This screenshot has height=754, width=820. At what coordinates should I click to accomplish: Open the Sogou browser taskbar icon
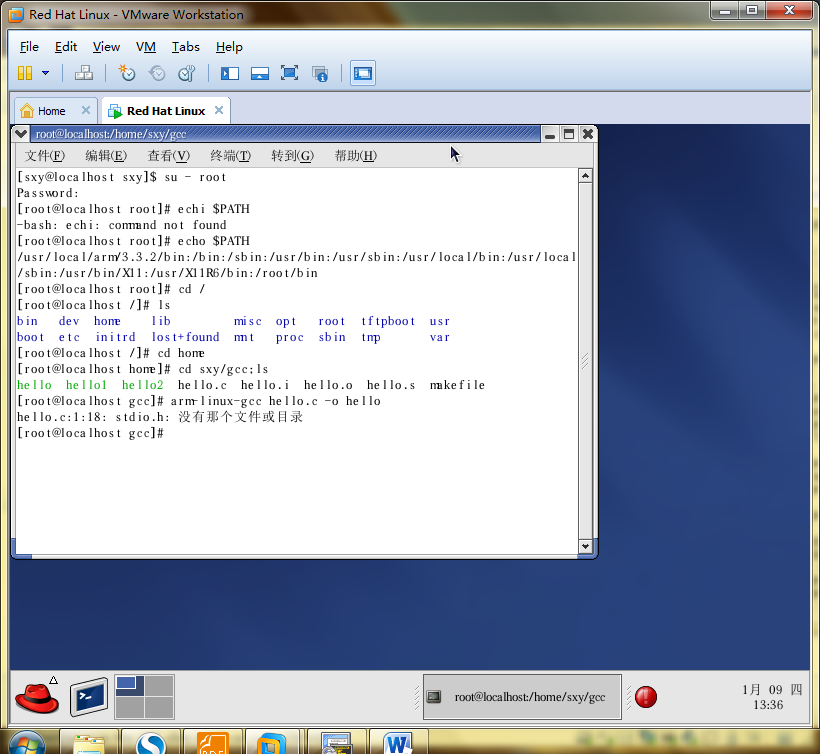151,742
